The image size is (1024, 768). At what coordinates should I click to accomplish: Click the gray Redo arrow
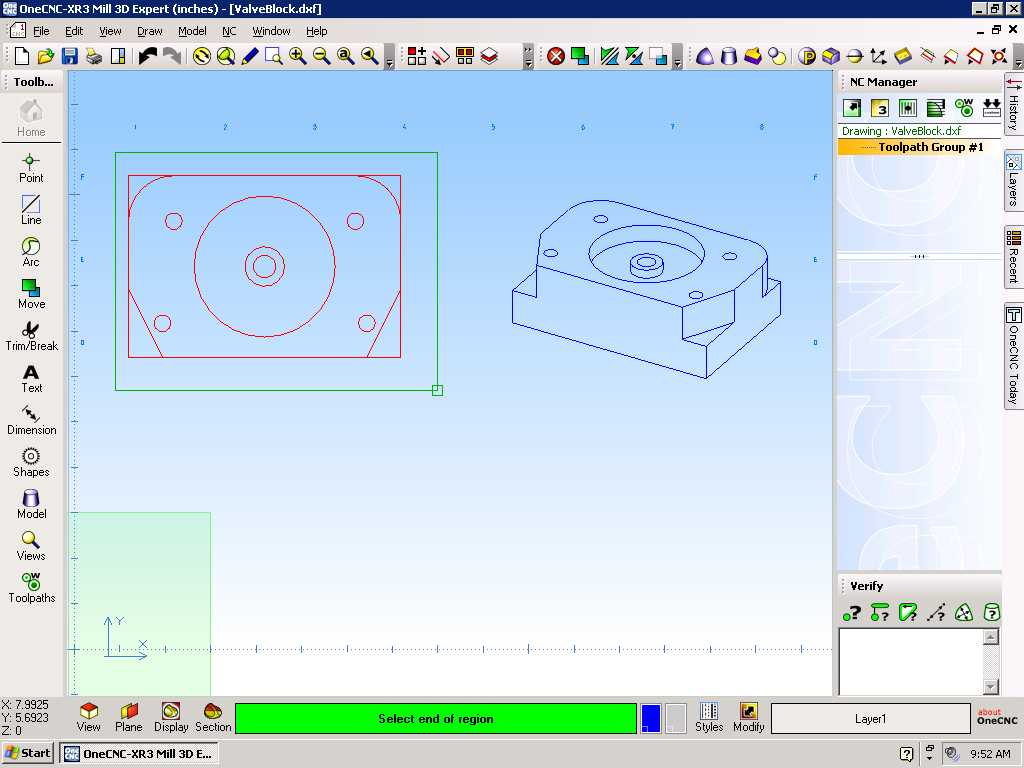172,56
